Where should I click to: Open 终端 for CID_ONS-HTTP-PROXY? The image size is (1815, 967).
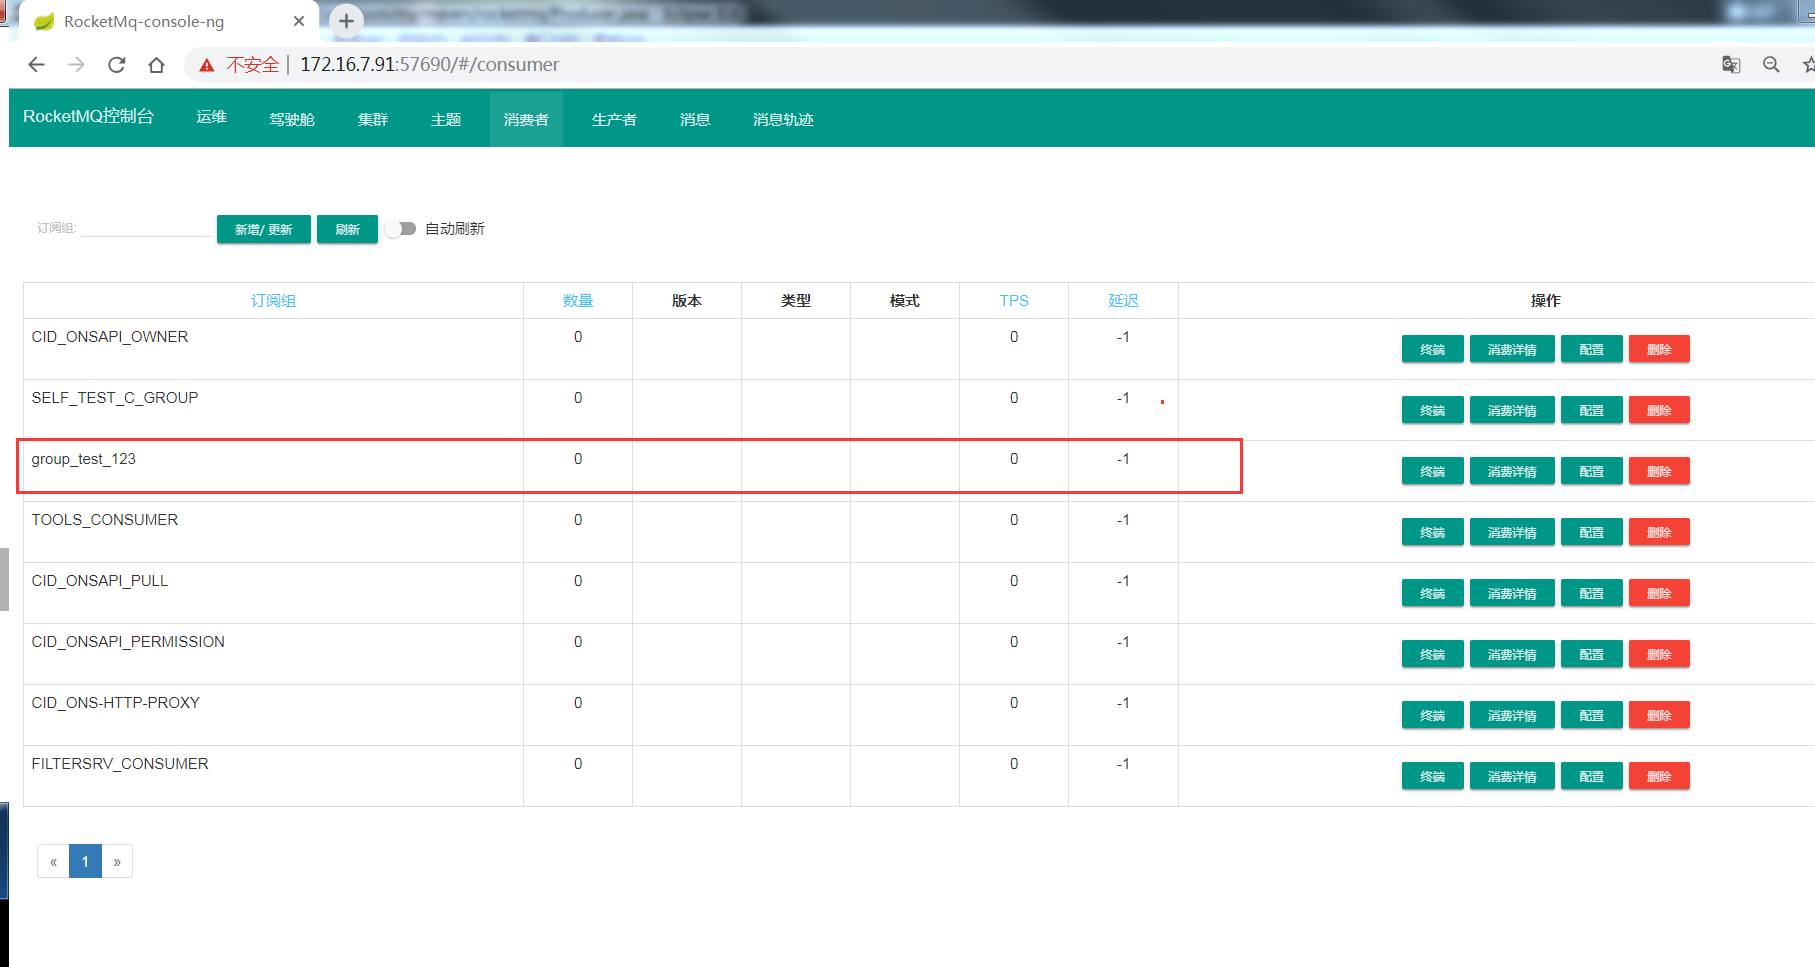pos(1433,715)
